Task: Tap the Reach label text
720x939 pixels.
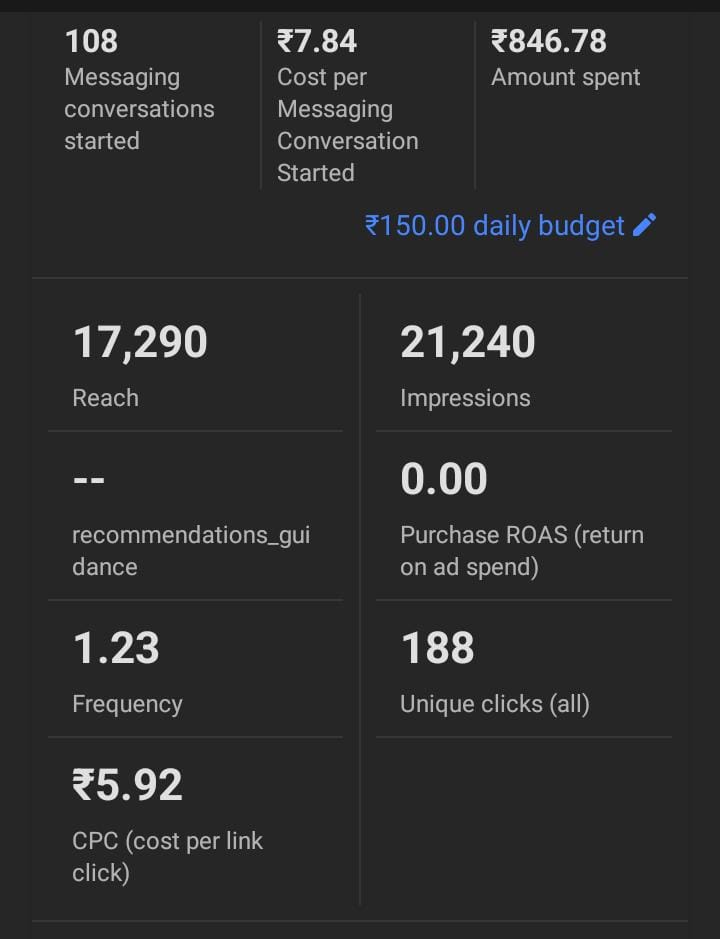Action: coord(105,398)
